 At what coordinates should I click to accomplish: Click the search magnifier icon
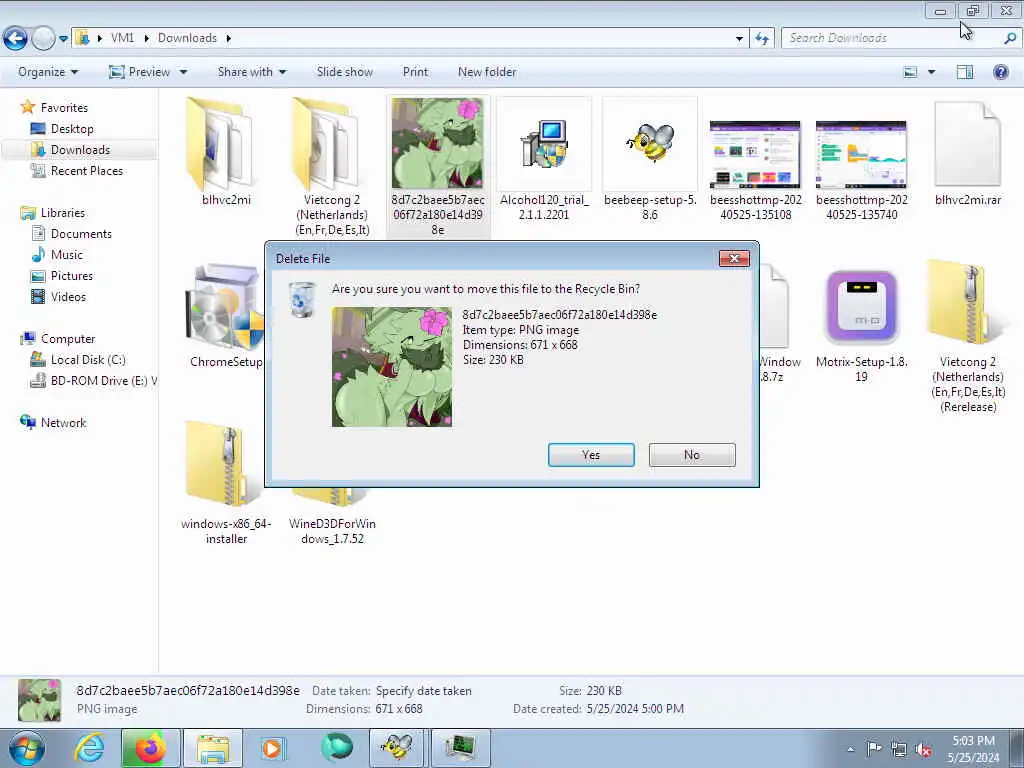pyautogui.click(x=1010, y=38)
